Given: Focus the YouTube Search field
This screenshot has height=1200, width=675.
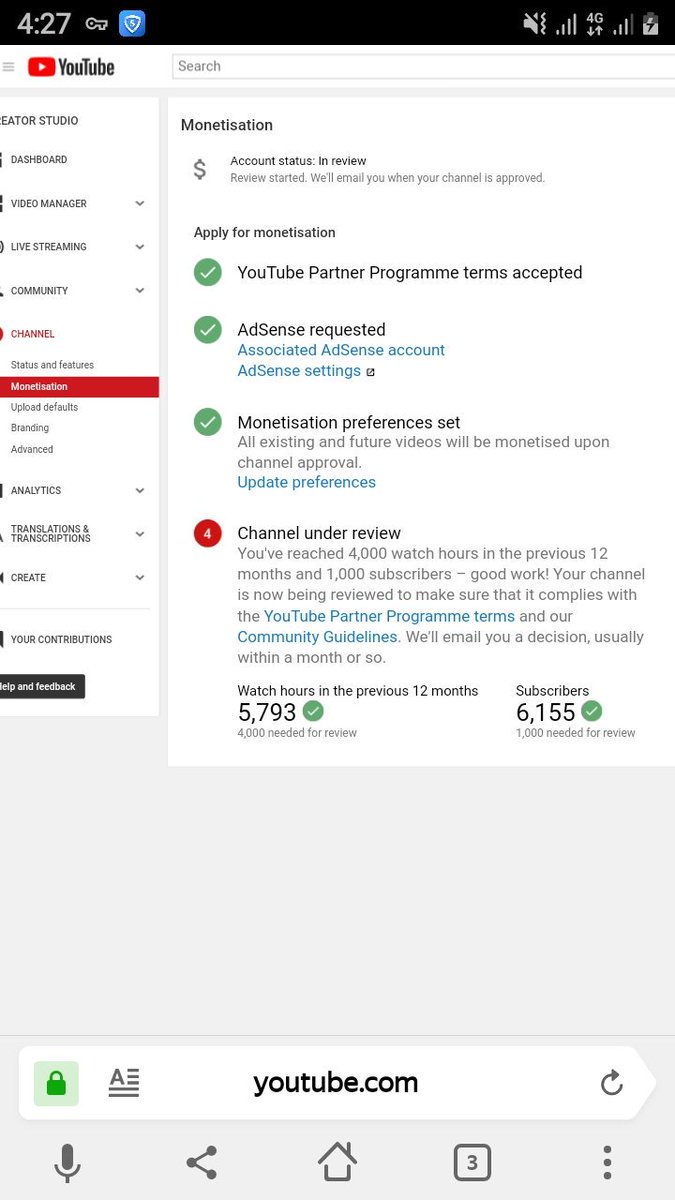Looking at the screenshot, I should click(x=424, y=66).
